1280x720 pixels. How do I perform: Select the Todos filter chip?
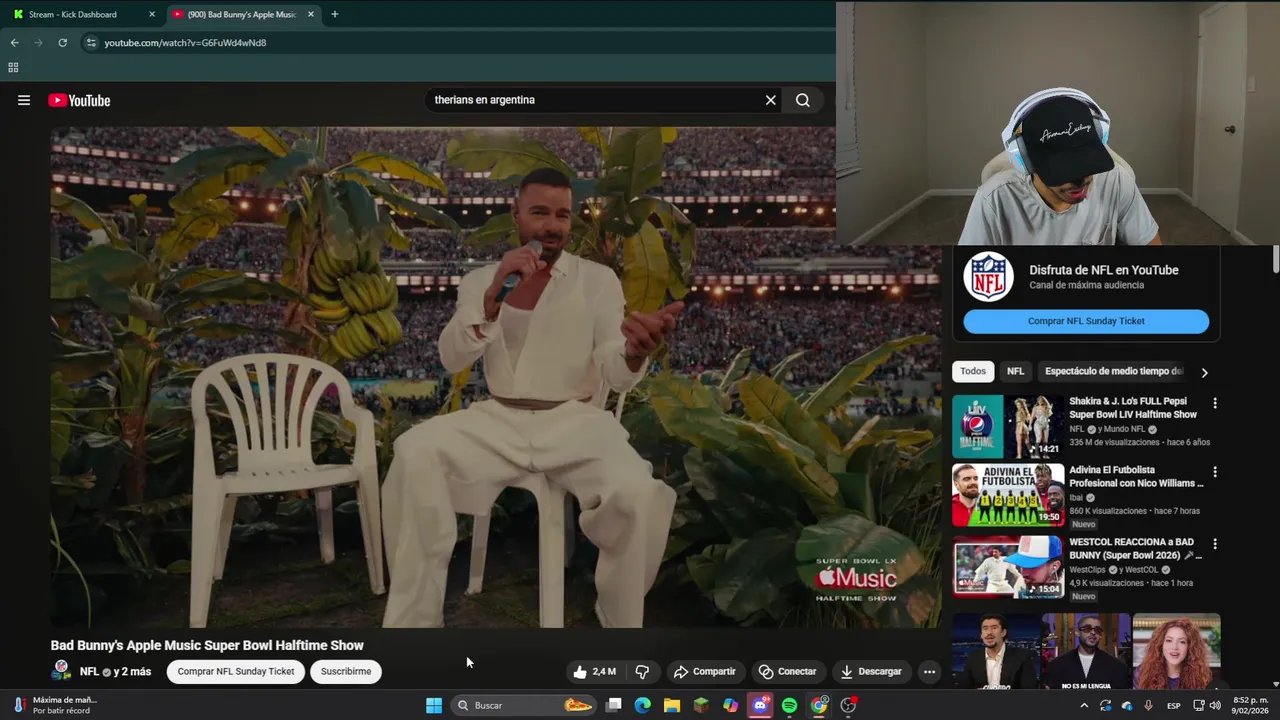(973, 371)
